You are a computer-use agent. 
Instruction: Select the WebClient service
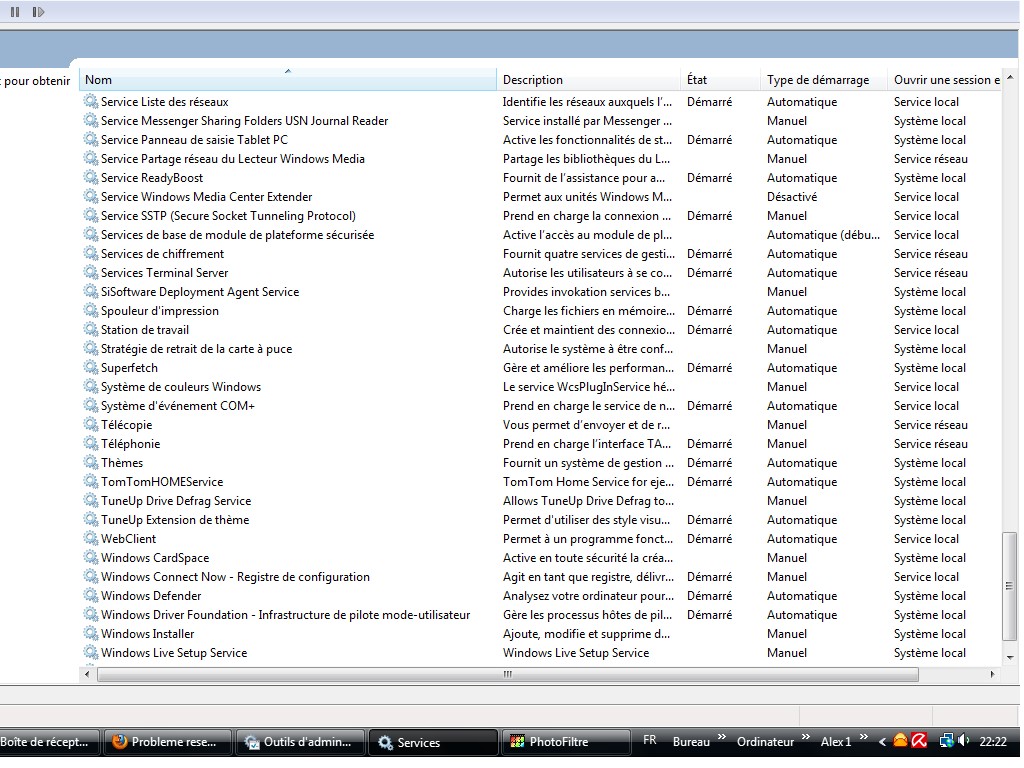pyautogui.click(x=129, y=538)
